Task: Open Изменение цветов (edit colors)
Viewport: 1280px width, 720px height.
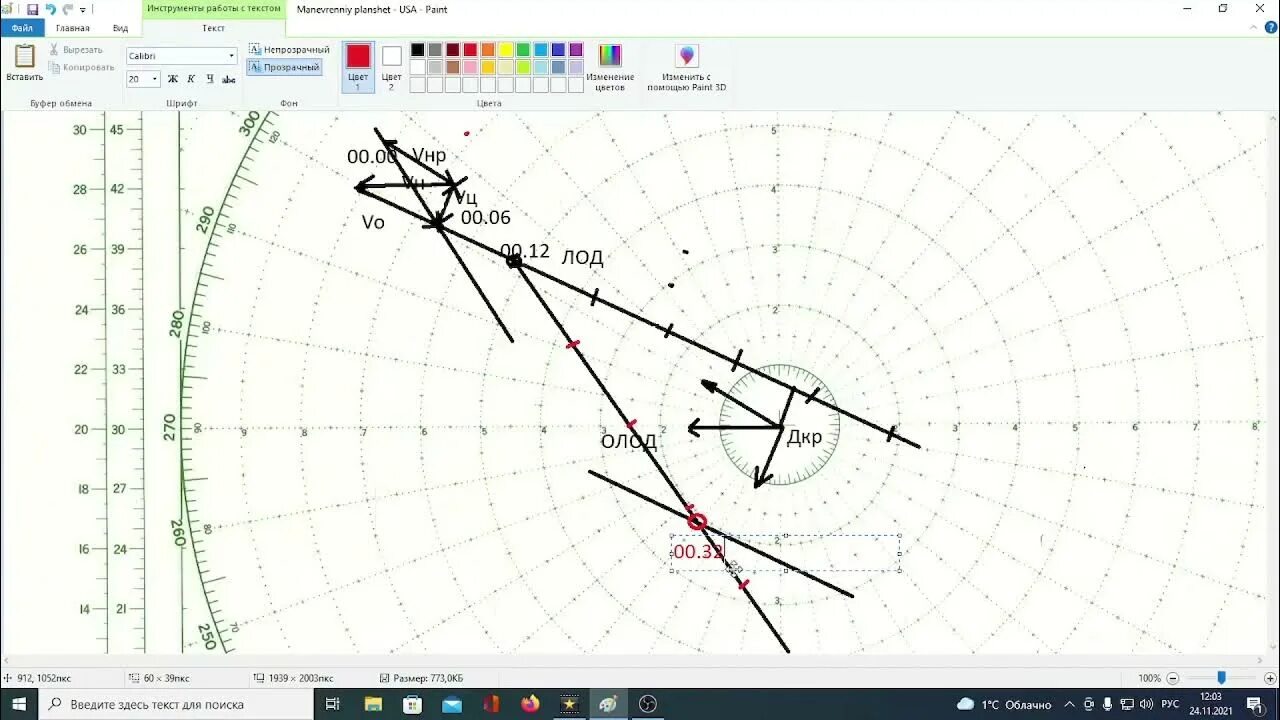Action: [x=610, y=67]
